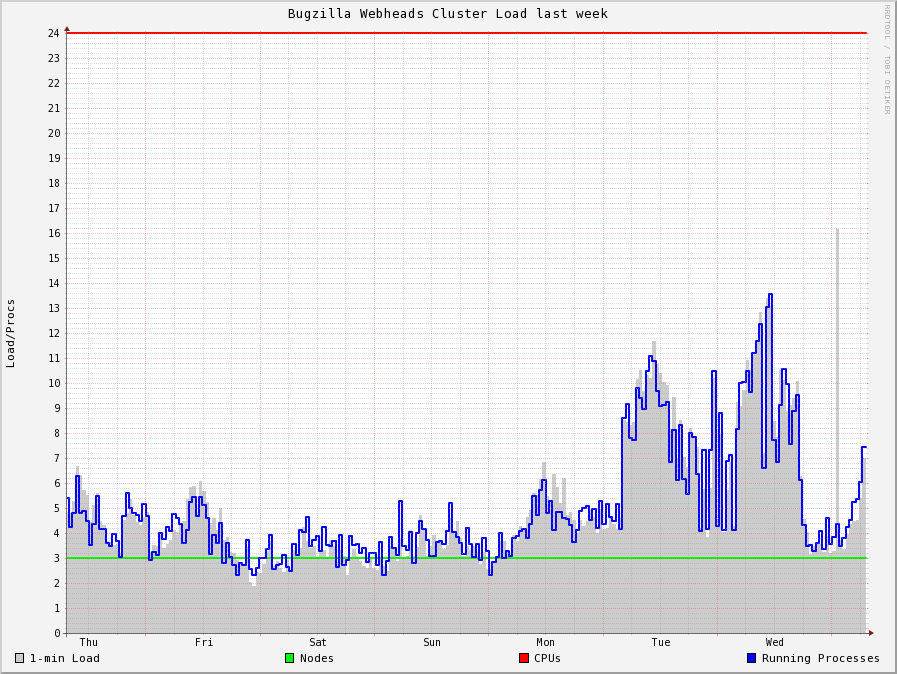Click the y-axis value '21'
The width and height of the screenshot is (897, 674).
click(54, 108)
